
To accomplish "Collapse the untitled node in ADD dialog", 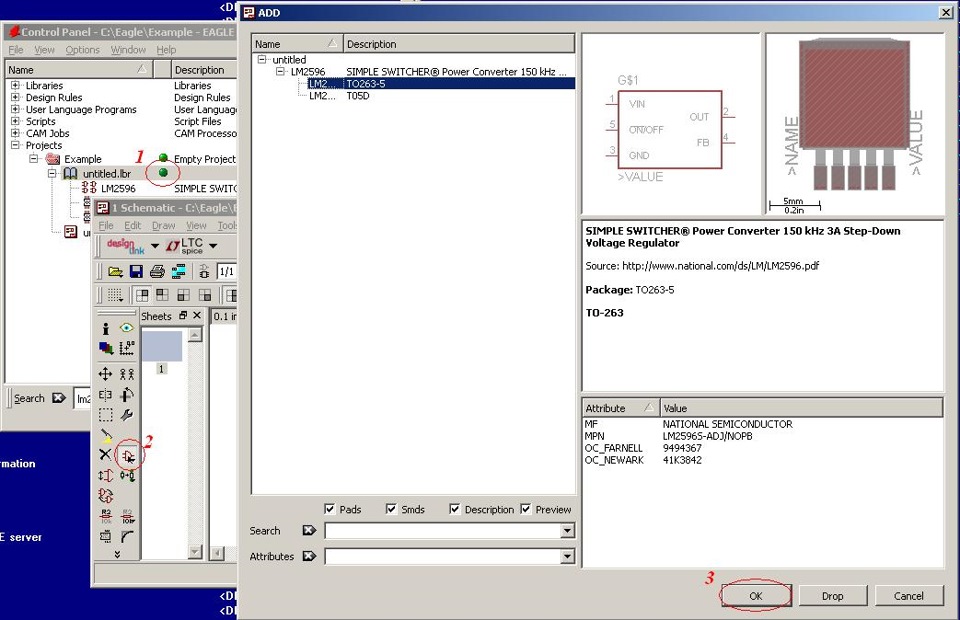I will pos(262,59).
